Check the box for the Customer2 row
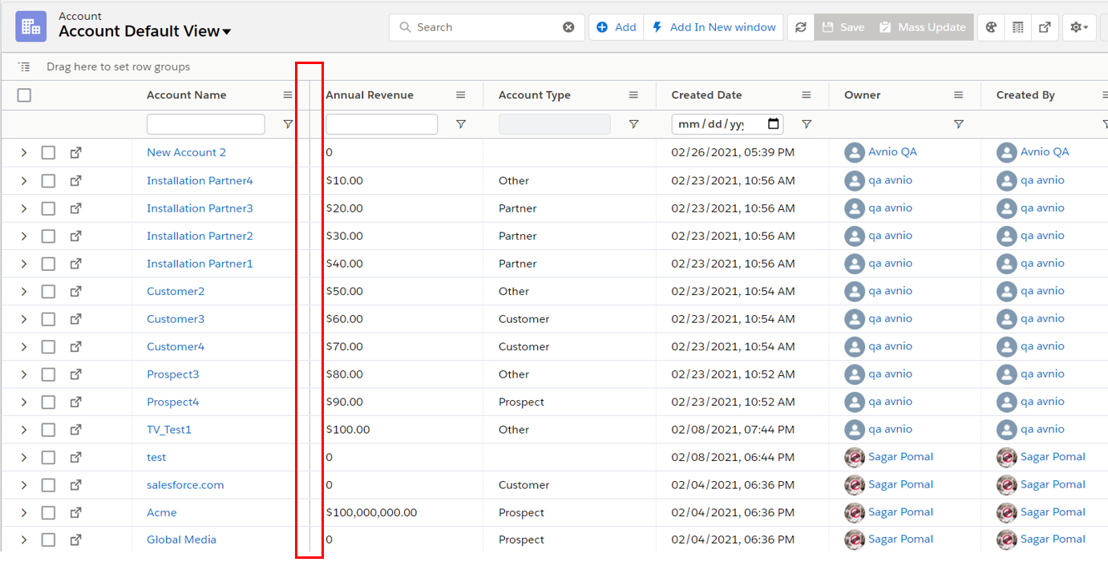This screenshot has height=564, width=1108. pyautogui.click(x=48, y=292)
